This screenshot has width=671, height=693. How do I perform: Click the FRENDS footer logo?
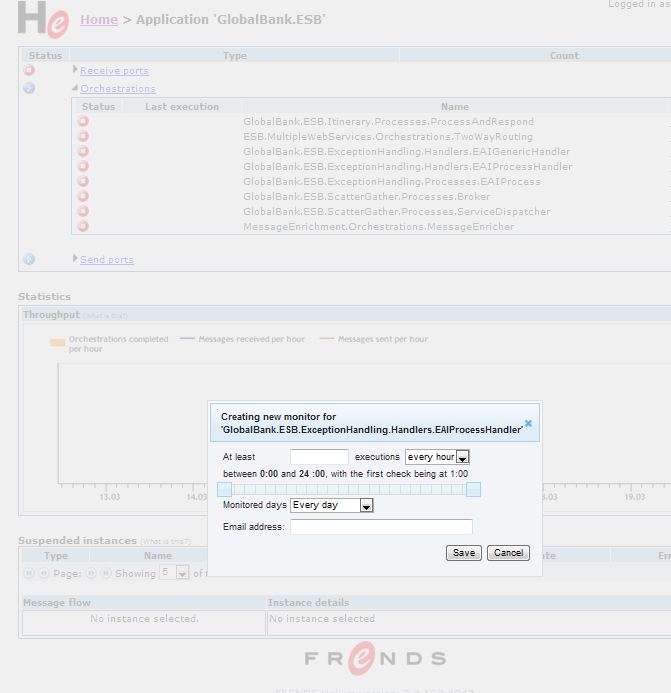click(375, 658)
